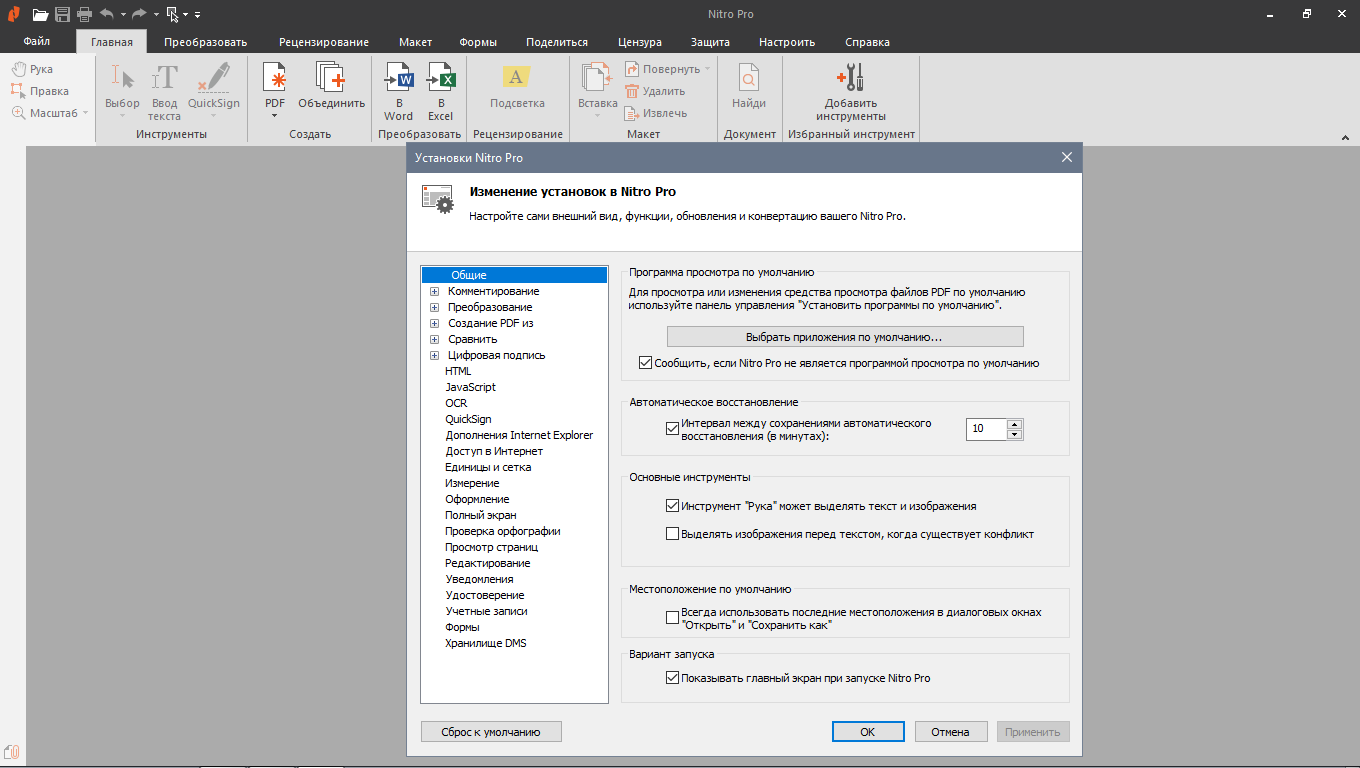Click the Save diskette icon in quick access toolbar
The image size is (1360, 768).
63,14
